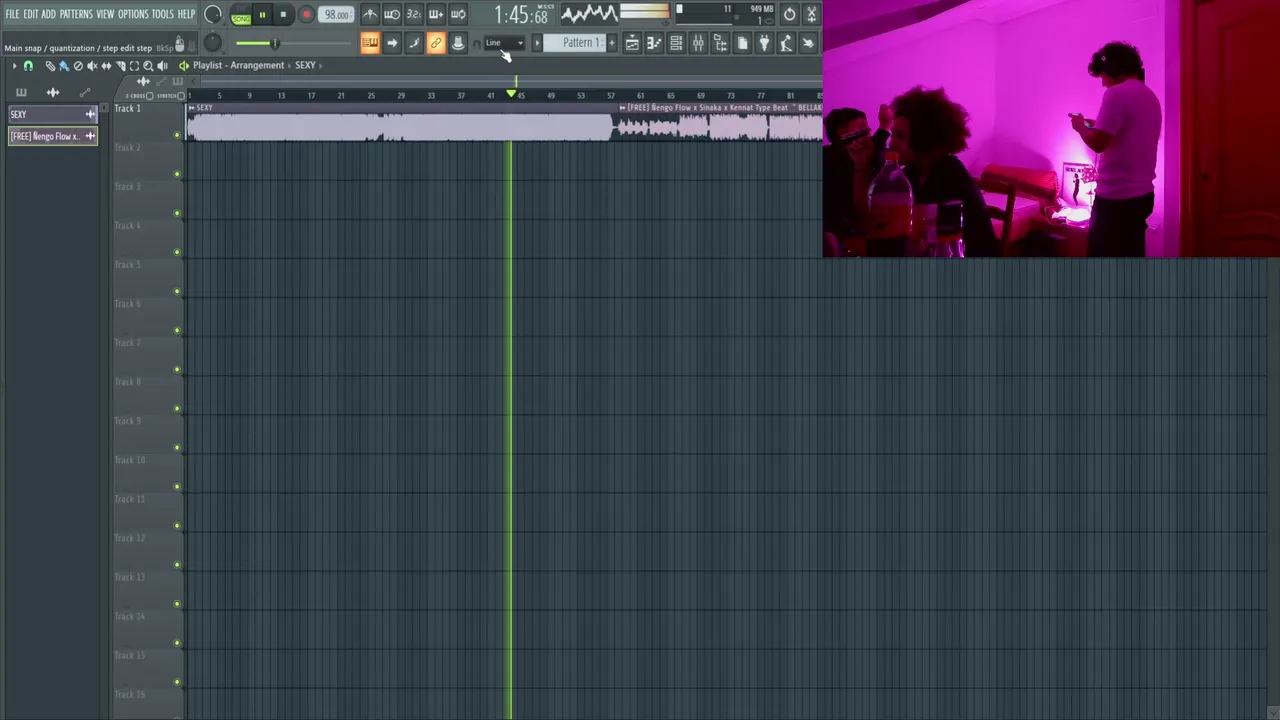Open the OPTIONS menu
Viewport: 1280px width, 720px height.
[x=133, y=14]
